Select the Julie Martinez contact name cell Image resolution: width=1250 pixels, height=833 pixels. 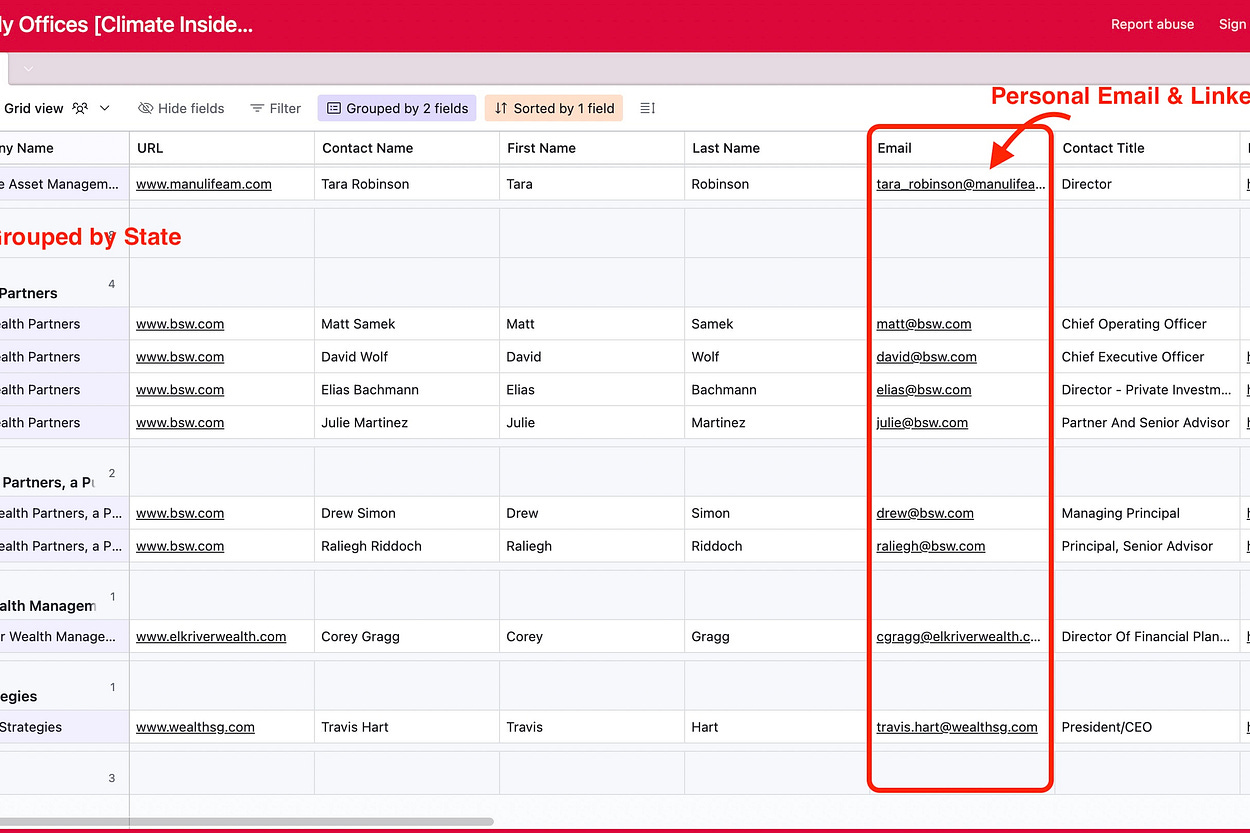[x=407, y=423]
